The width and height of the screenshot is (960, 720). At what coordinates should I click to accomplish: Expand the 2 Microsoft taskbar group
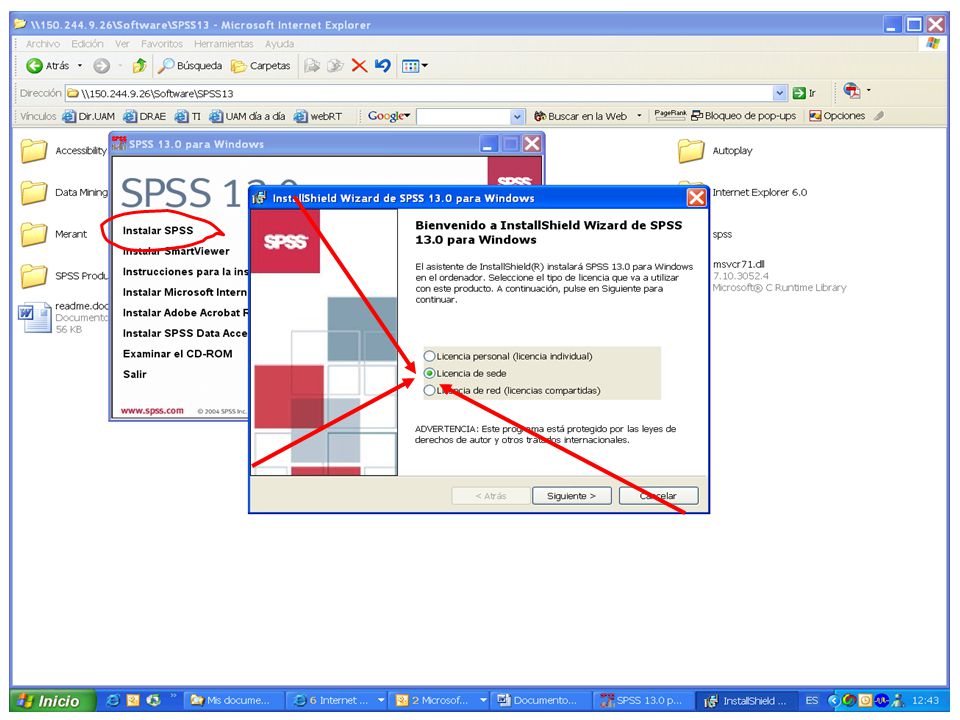click(x=483, y=700)
